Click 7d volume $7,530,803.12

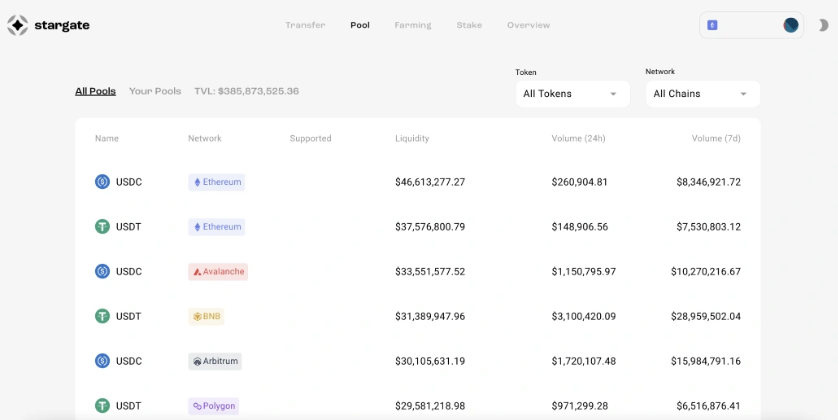pyautogui.click(x=709, y=227)
